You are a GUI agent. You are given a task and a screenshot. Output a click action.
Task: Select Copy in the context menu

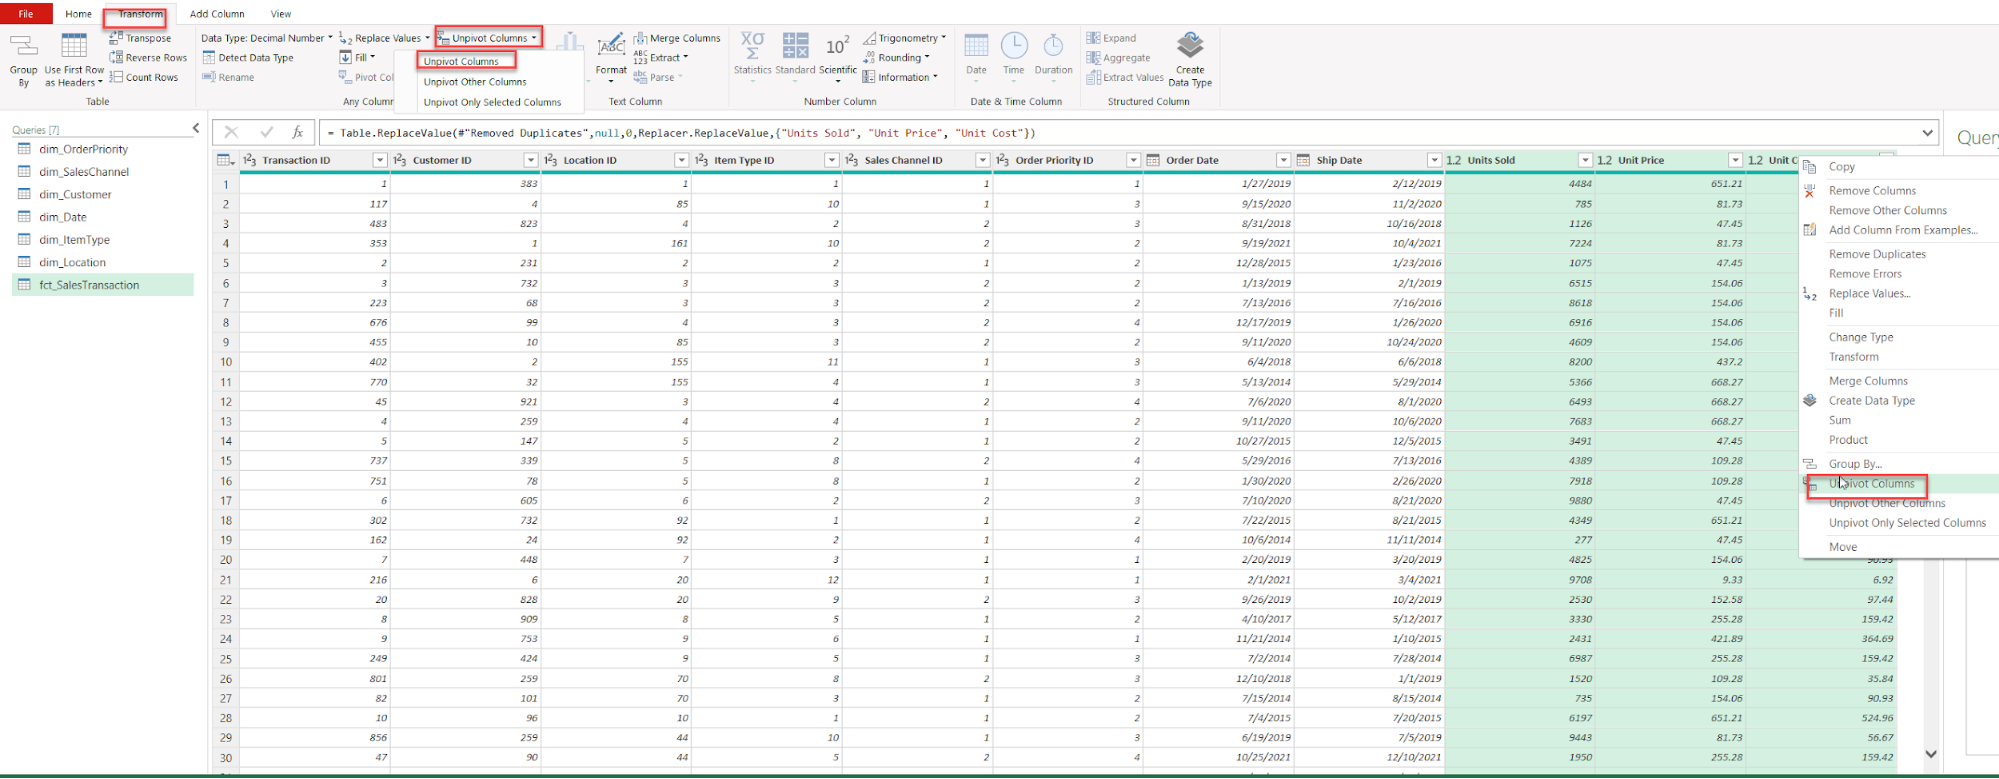1842,167
